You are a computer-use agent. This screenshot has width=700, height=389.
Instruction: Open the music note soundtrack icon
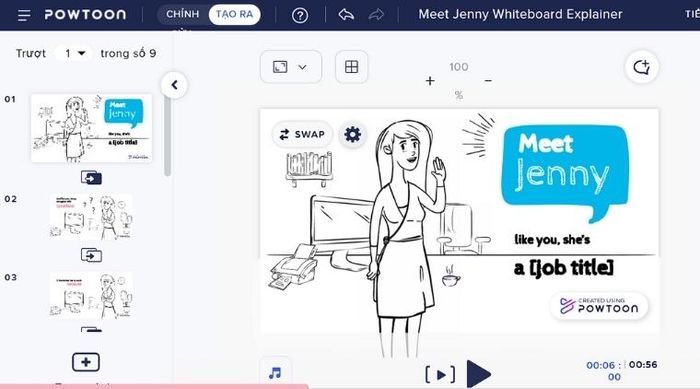click(275, 373)
